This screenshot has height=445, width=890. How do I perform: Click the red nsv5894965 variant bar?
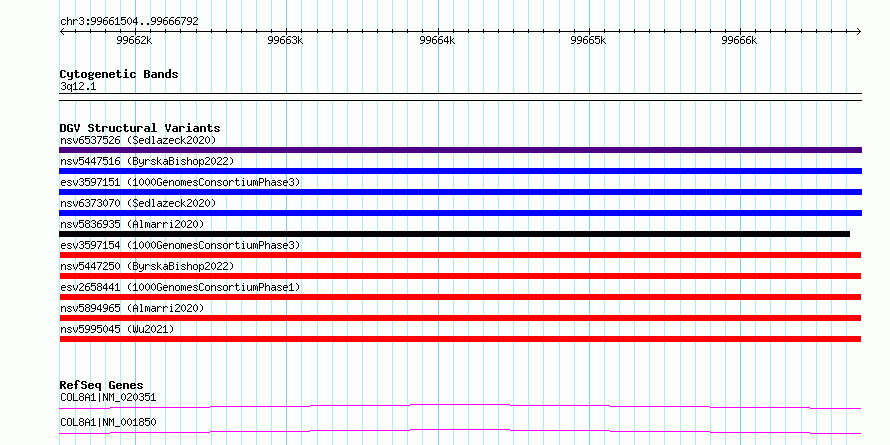tap(460, 318)
